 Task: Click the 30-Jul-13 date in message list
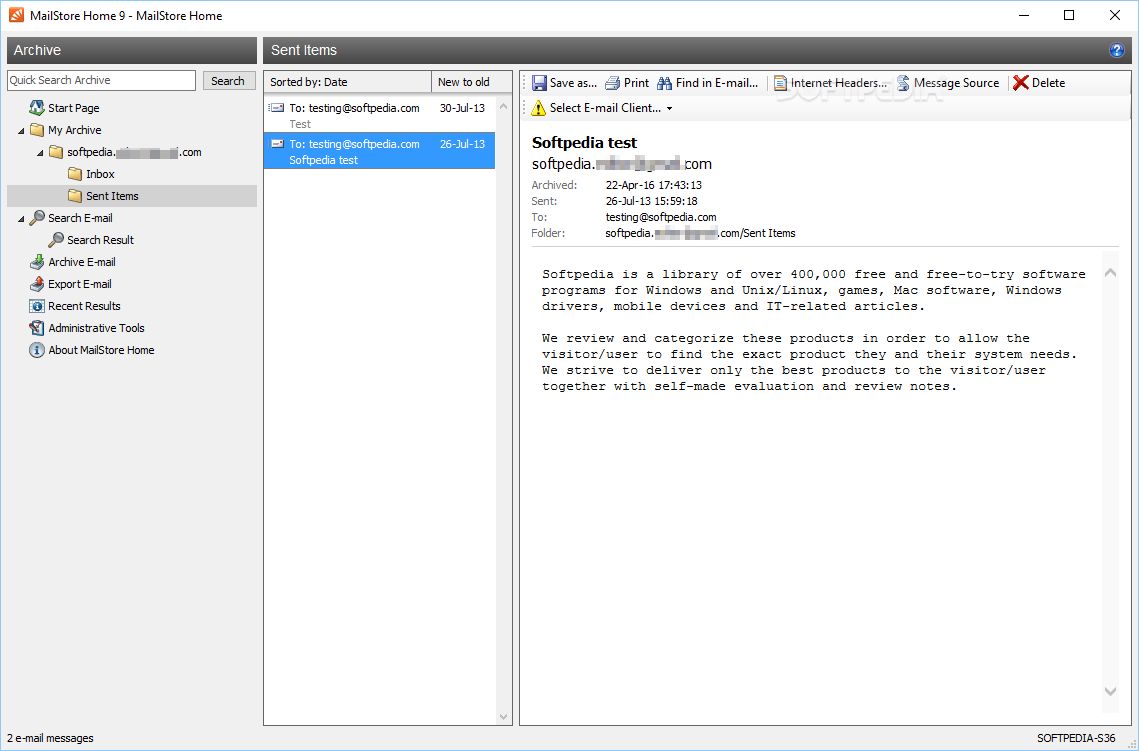[462, 108]
